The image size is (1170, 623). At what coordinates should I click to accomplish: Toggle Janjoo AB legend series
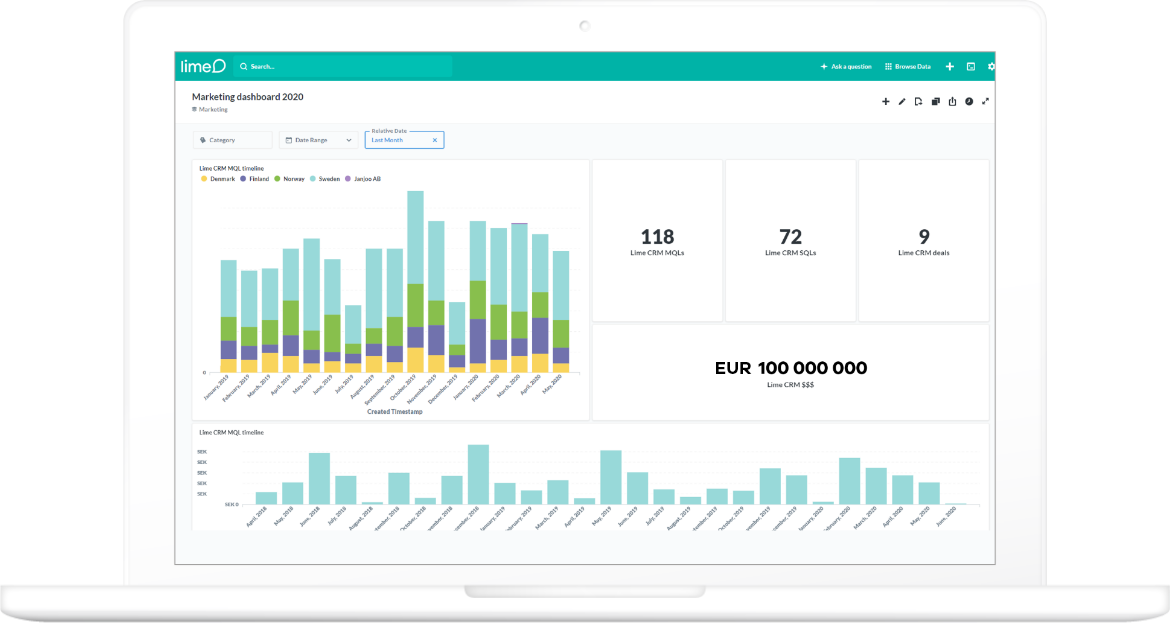[363, 179]
